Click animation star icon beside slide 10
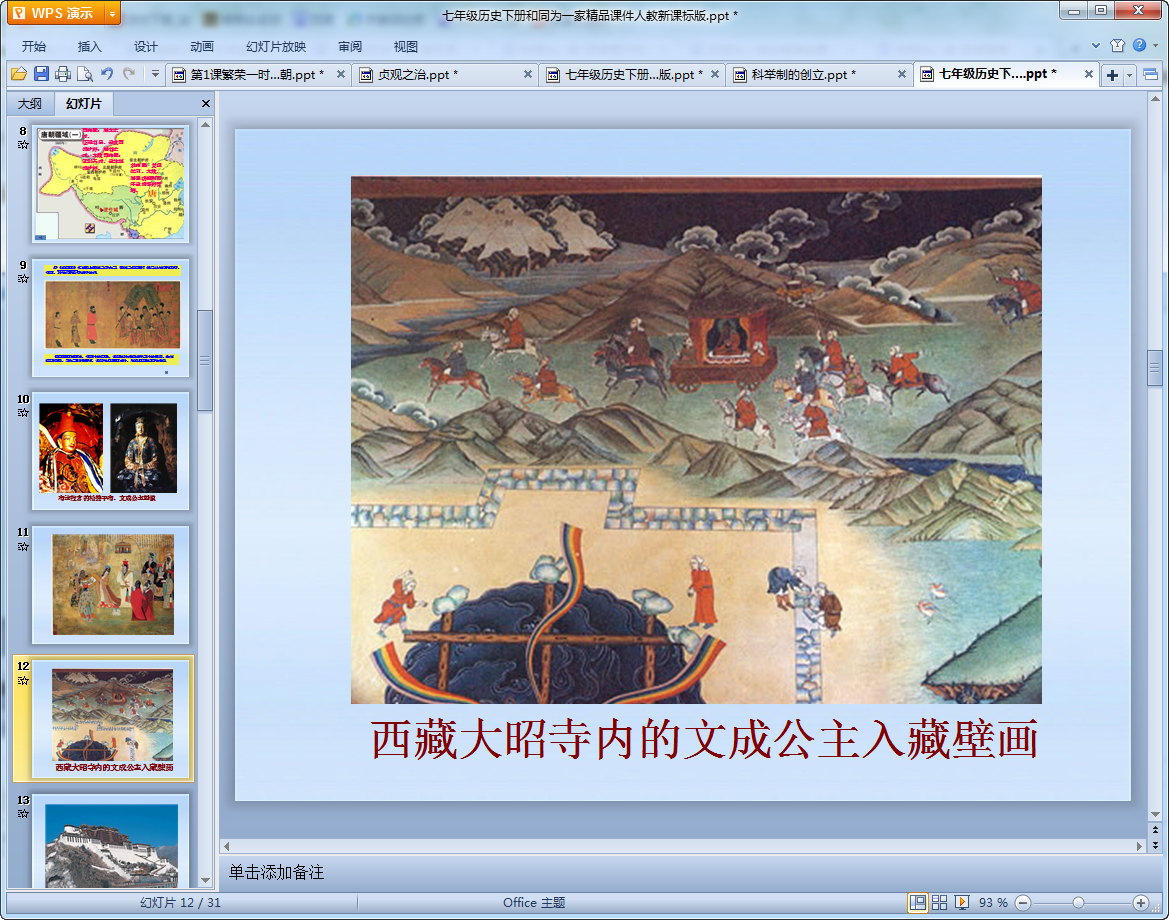This screenshot has height=920, width=1169. 23,413
